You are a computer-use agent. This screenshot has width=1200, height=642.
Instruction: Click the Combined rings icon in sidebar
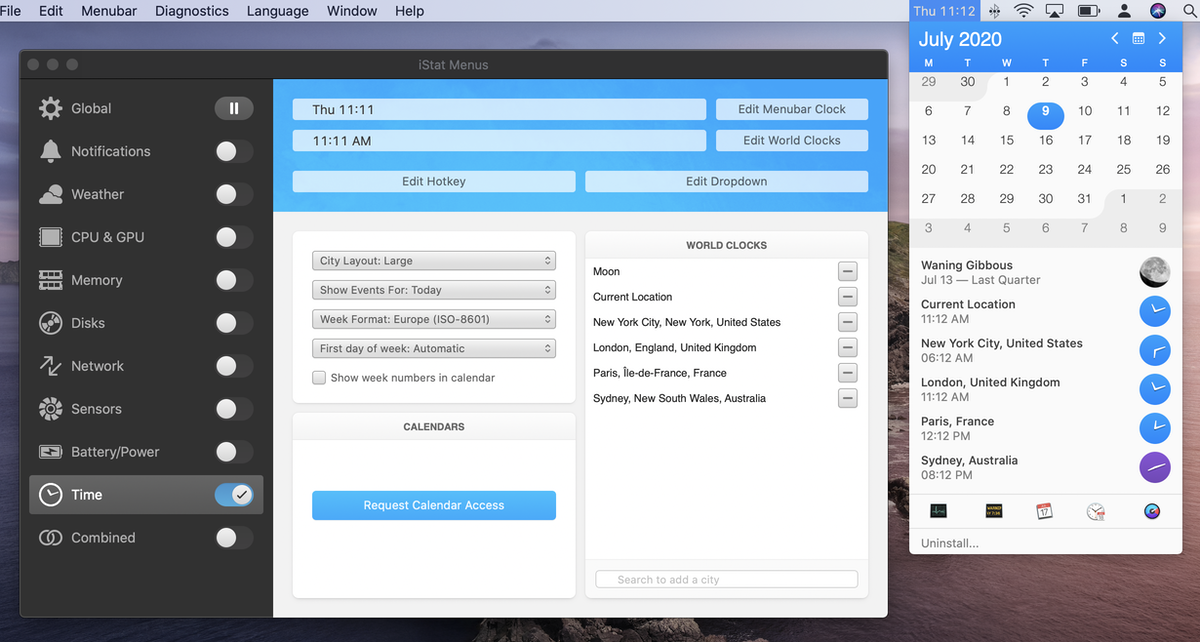(50, 538)
